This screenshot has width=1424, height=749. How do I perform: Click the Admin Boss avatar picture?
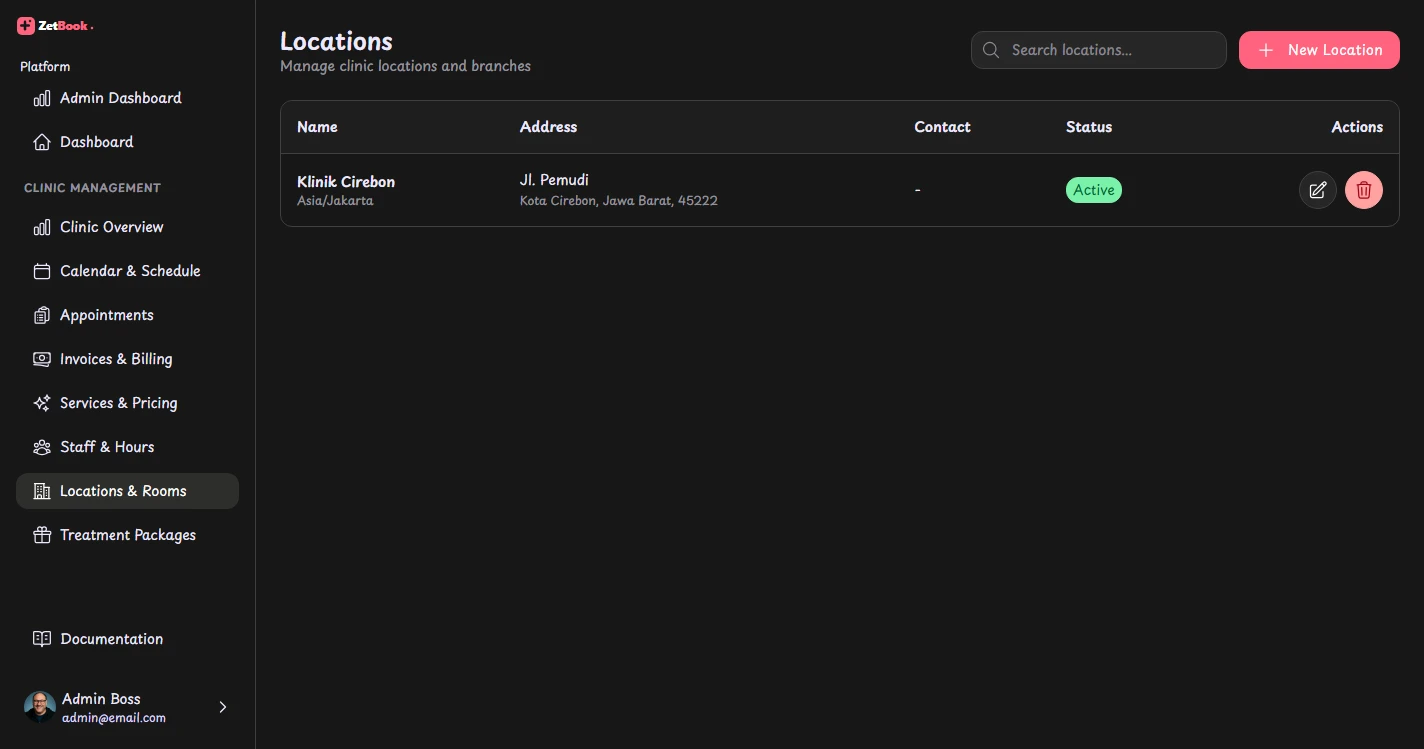tap(40, 707)
